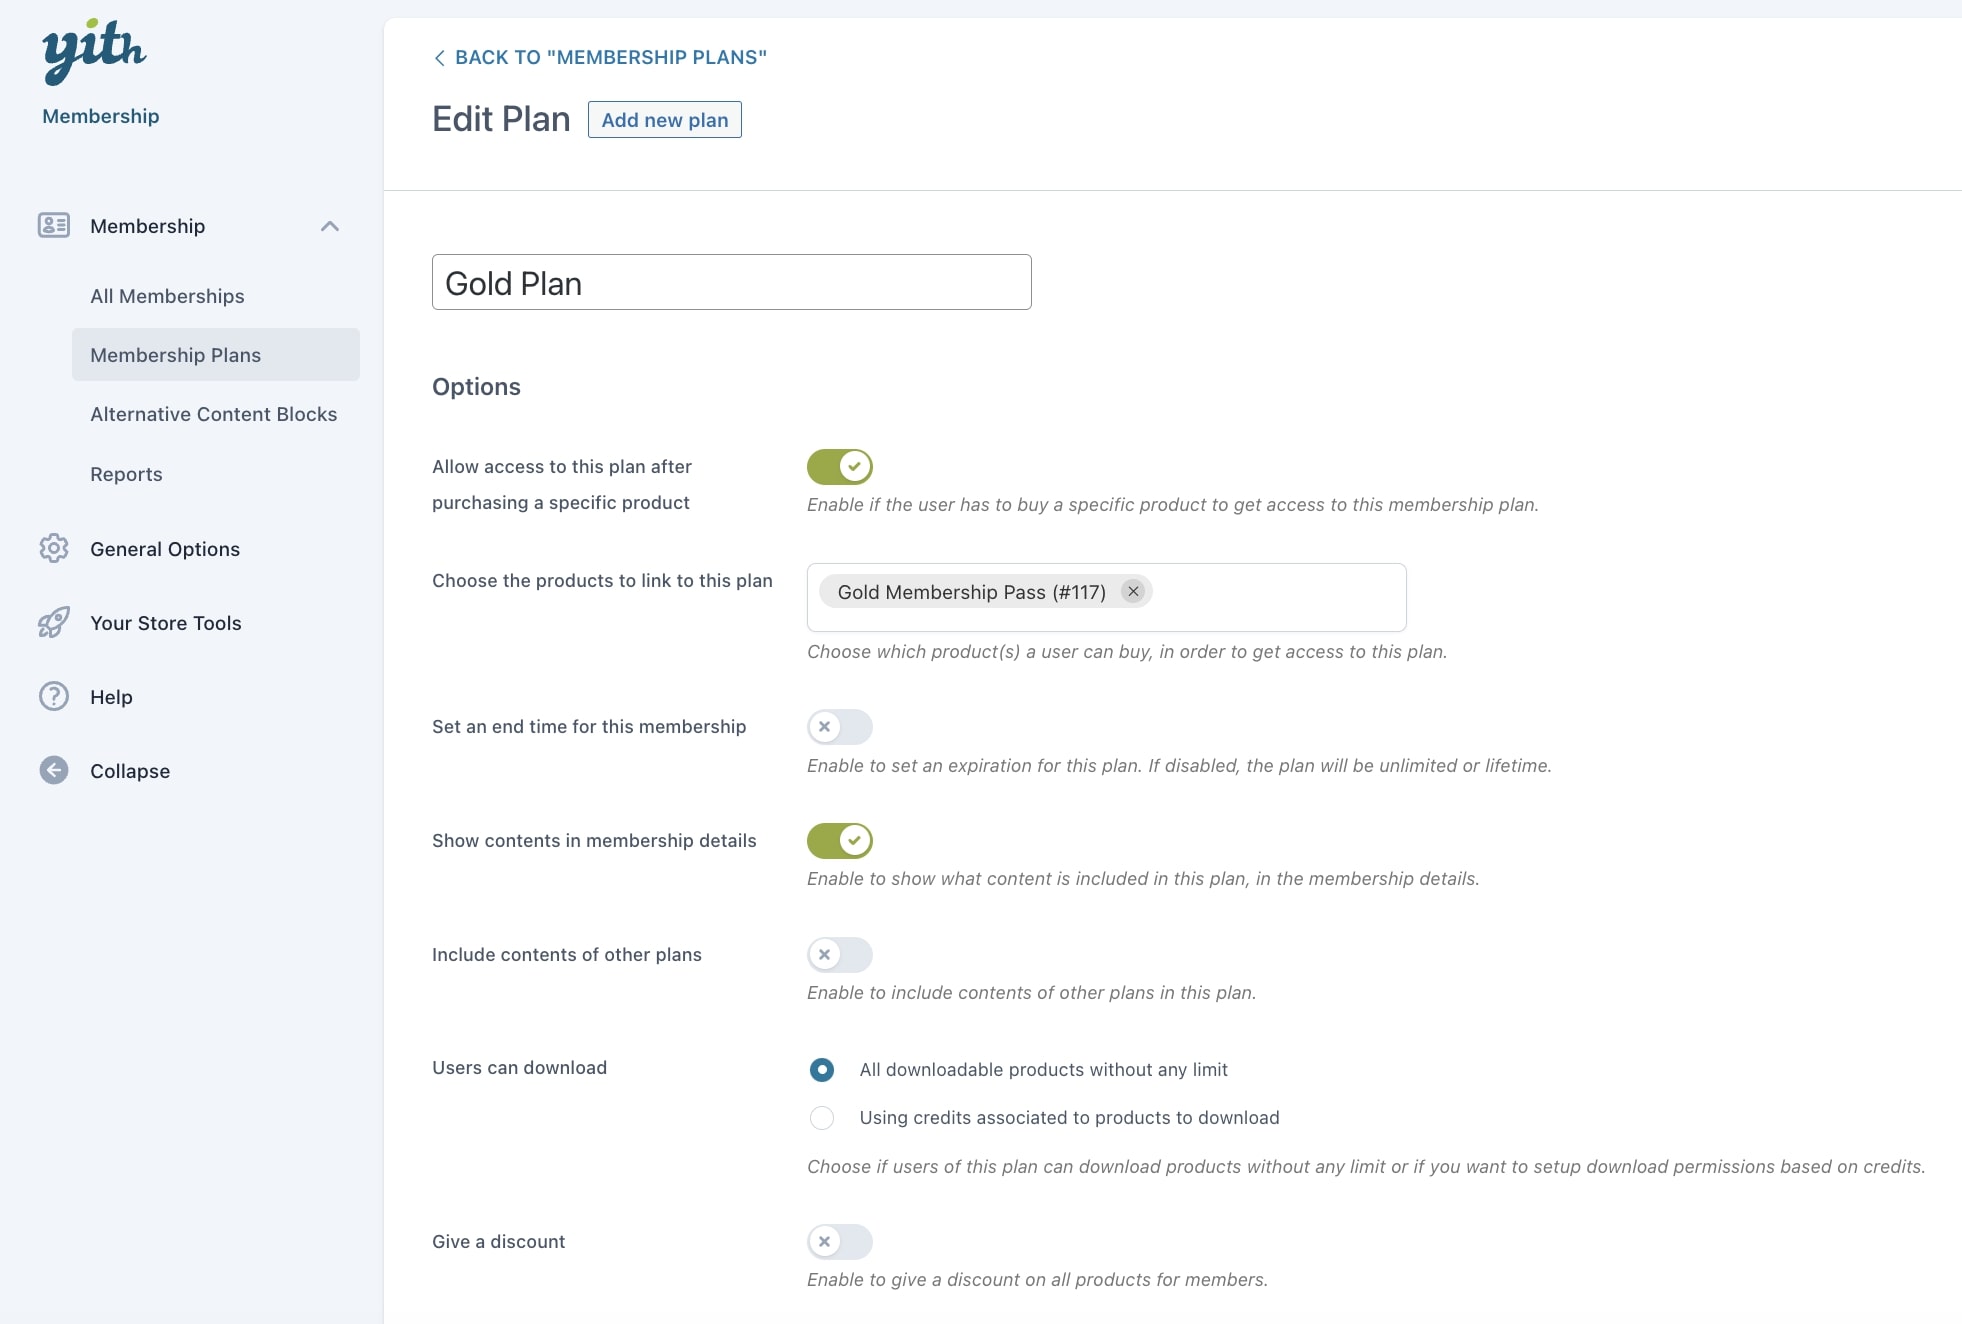Collapse the Membership sidebar section
The image size is (1962, 1324).
click(x=330, y=226)
